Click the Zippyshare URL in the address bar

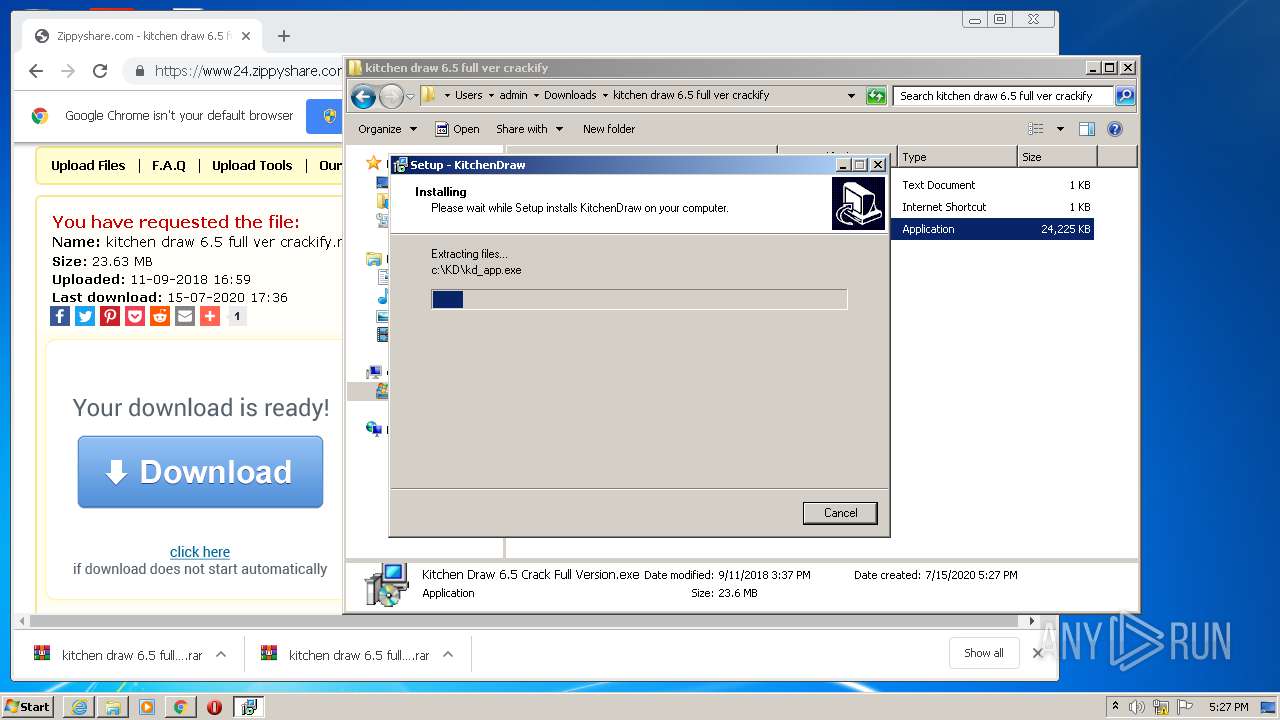coord(248,71)
